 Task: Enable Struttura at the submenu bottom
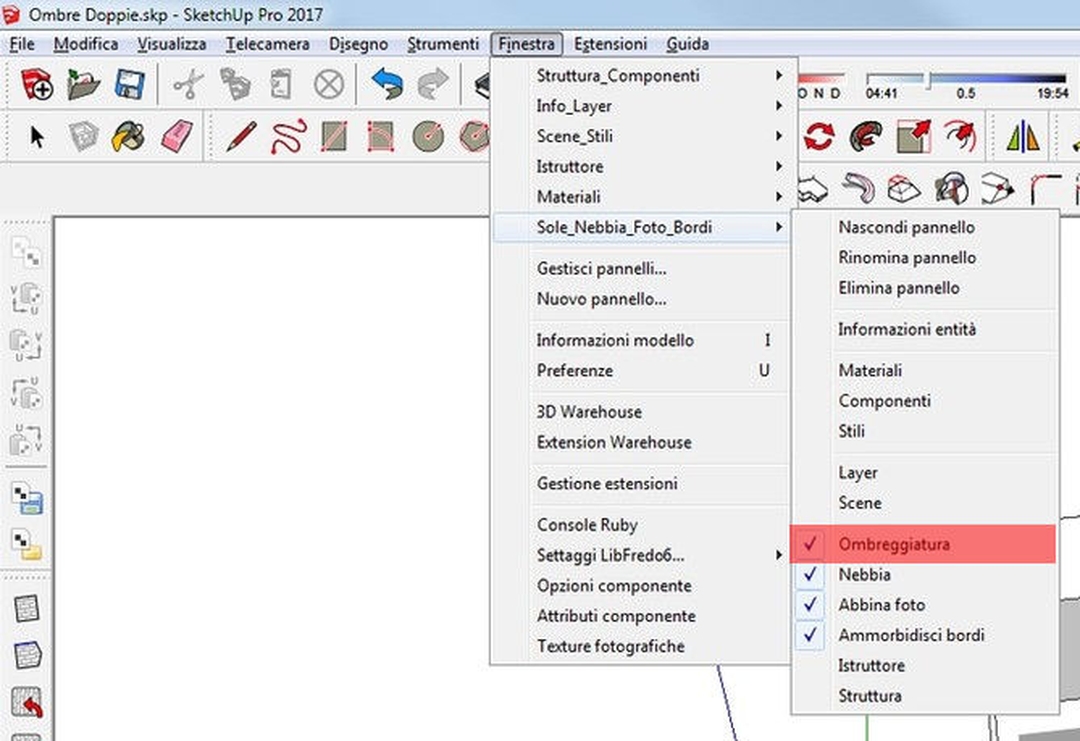click(923, 696)
